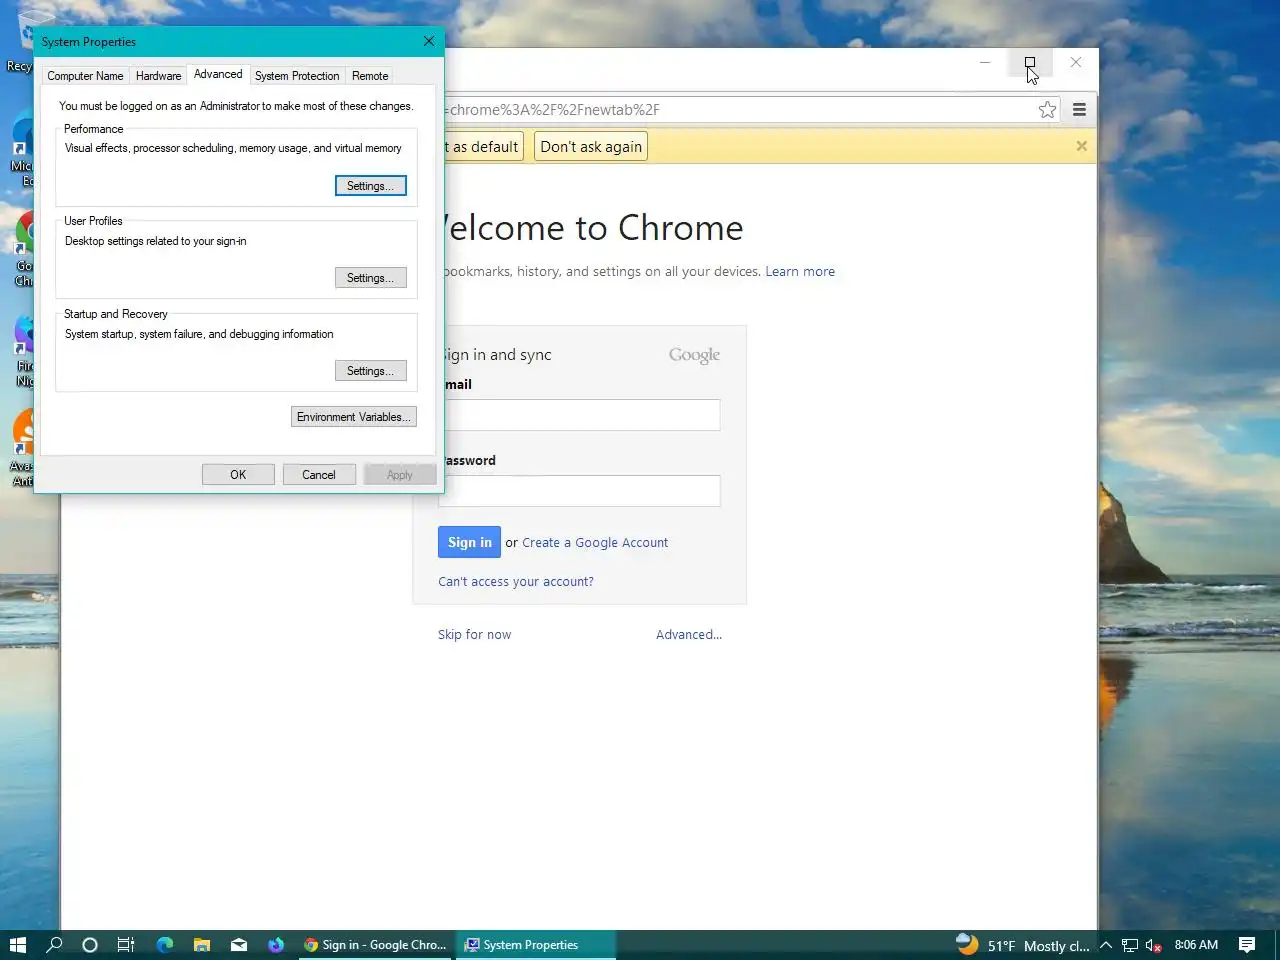Open taskbar search magnifier

pos(54,944)
